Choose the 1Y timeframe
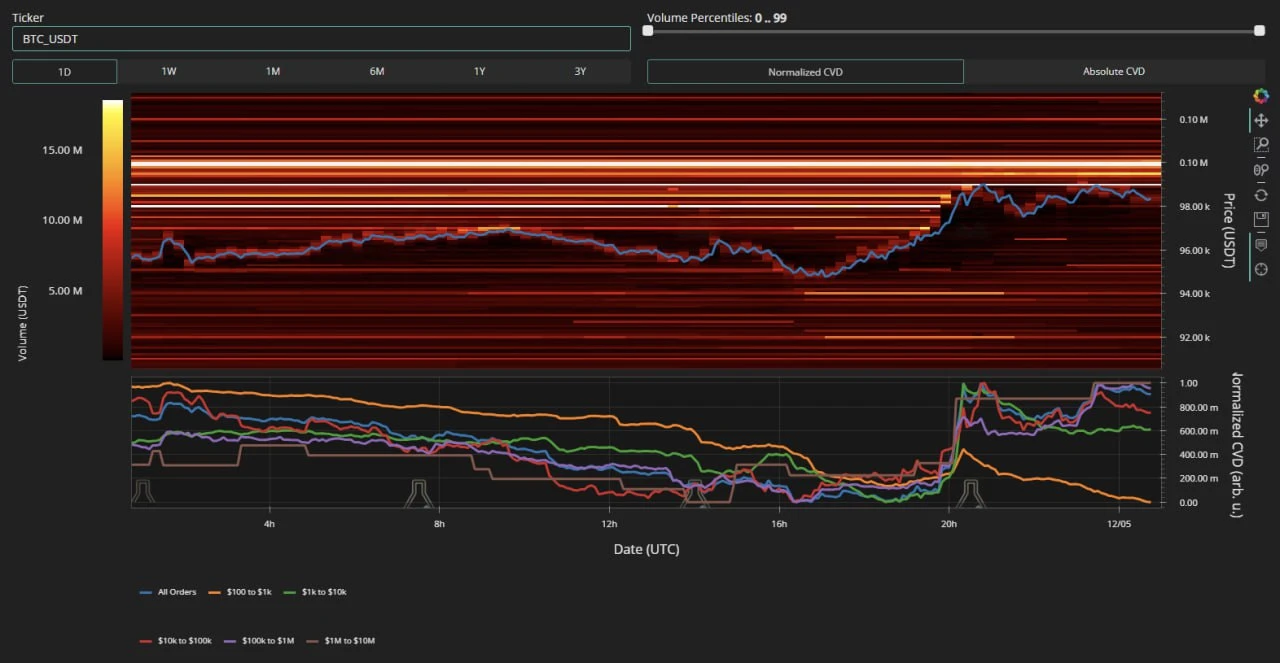The width and height of the screenshot is (1280, 663). coord(480,72)
